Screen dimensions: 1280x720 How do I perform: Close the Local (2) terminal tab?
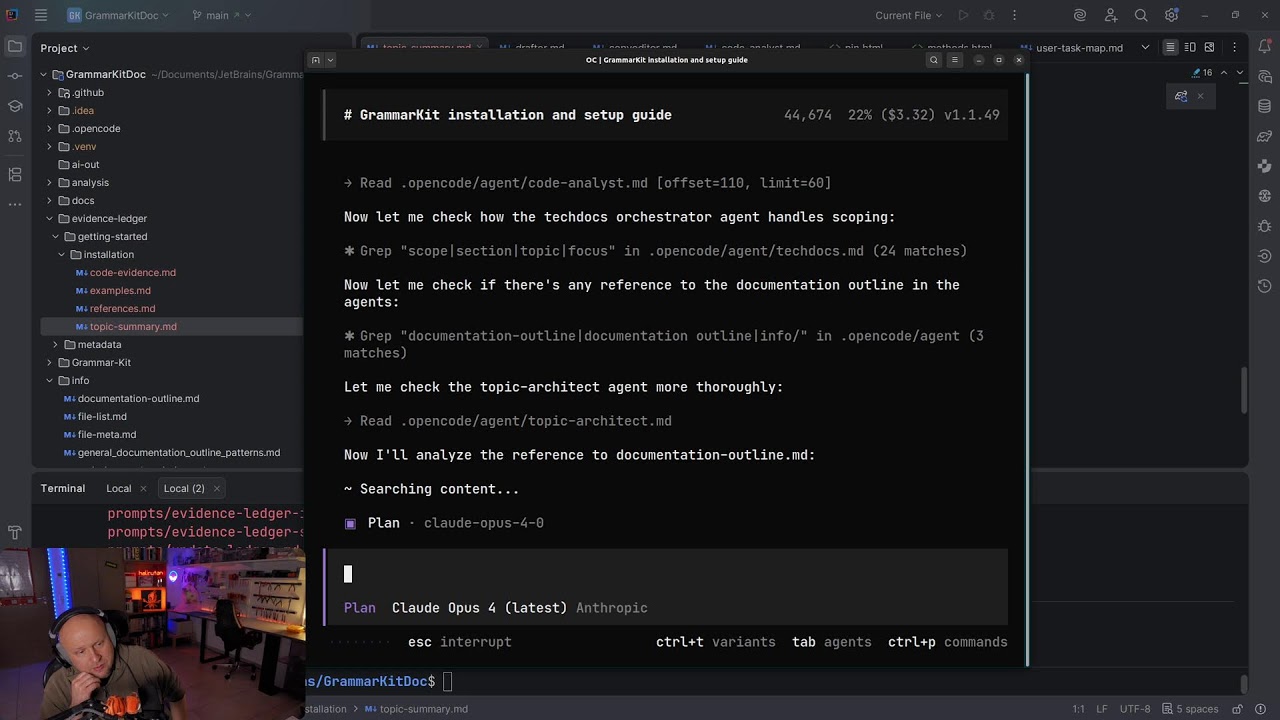click(216, 488)
